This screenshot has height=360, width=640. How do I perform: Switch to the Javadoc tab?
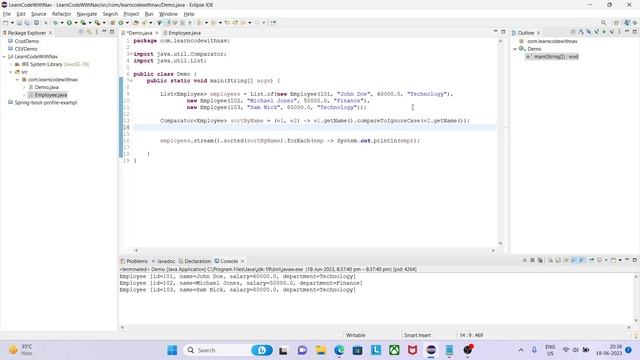163,261
